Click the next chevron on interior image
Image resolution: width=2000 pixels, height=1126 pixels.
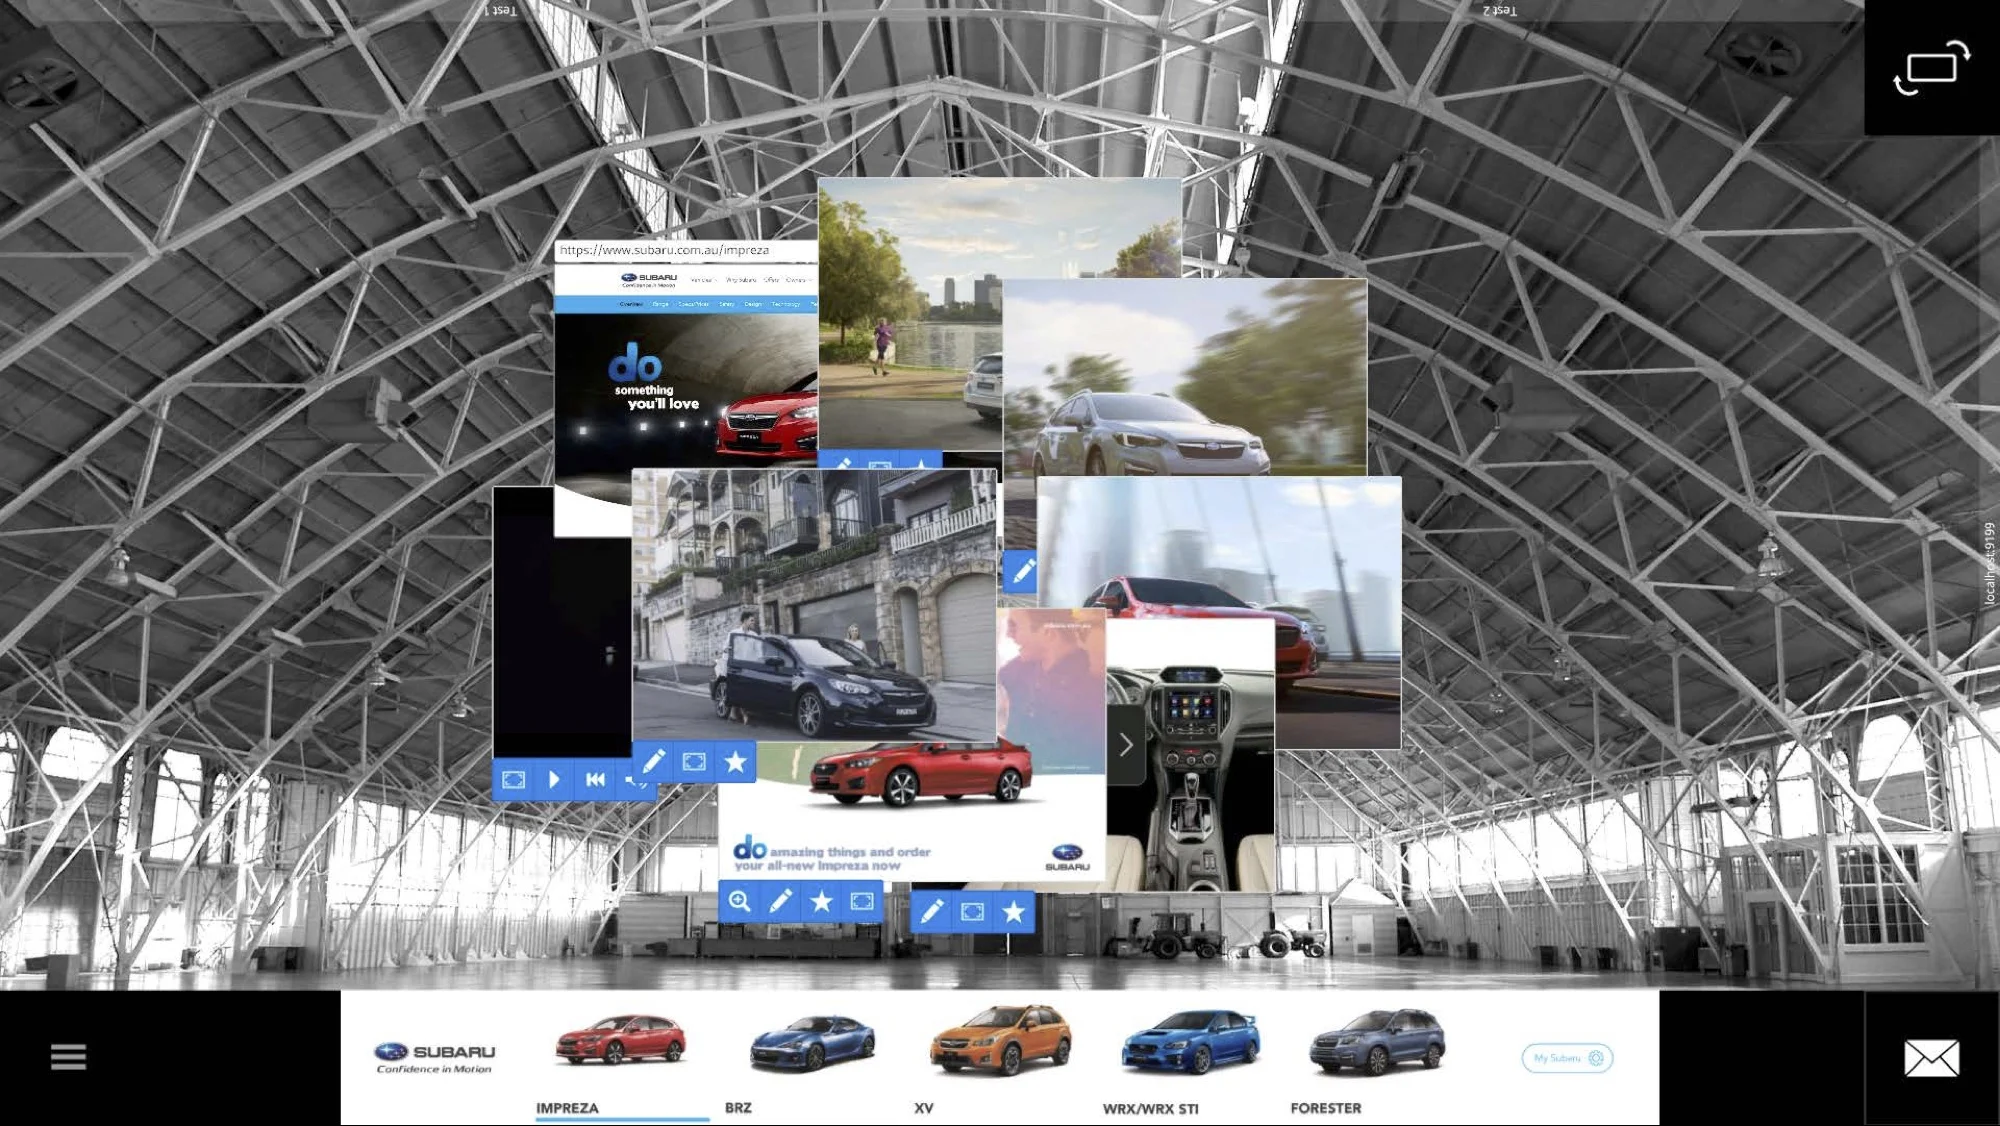(x=1126, y=745)
